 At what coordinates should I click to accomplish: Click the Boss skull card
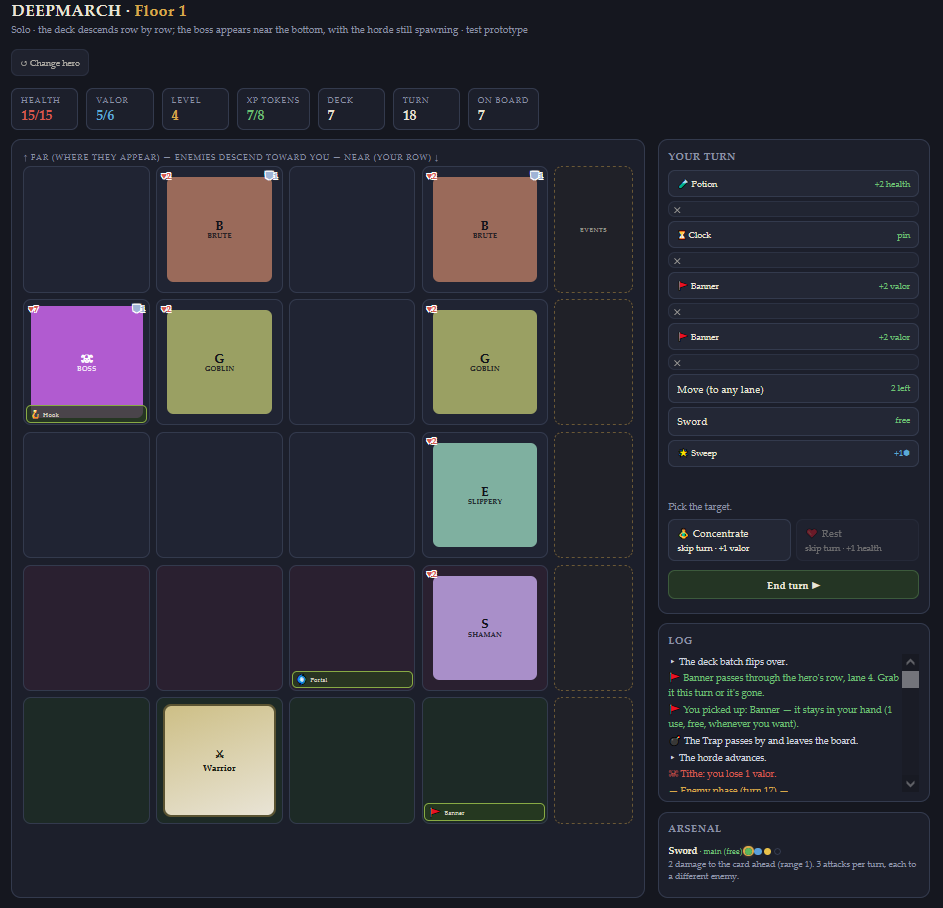point(87,356)
